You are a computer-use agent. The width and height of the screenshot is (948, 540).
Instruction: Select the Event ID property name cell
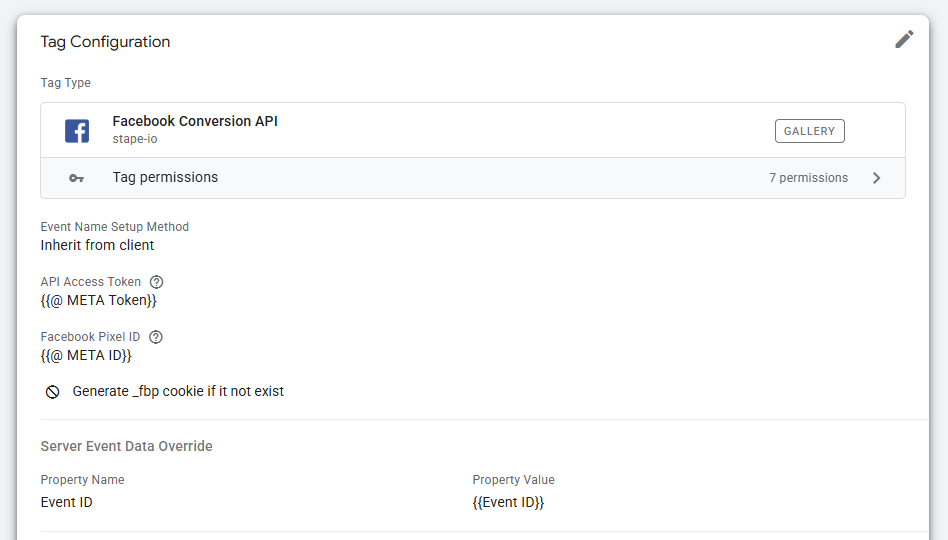[x=66, y=502]
